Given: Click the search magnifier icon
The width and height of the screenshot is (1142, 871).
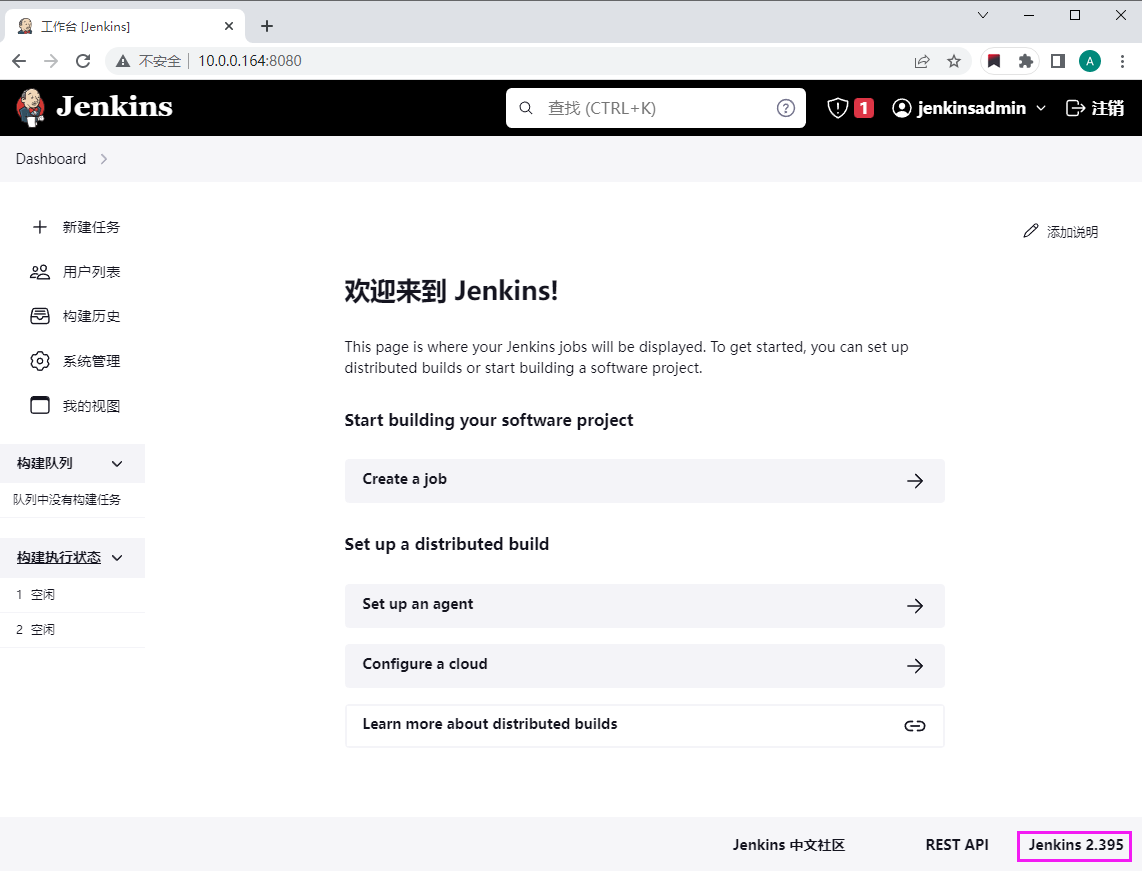Looking at the screenshot, I should coord(525,108).
